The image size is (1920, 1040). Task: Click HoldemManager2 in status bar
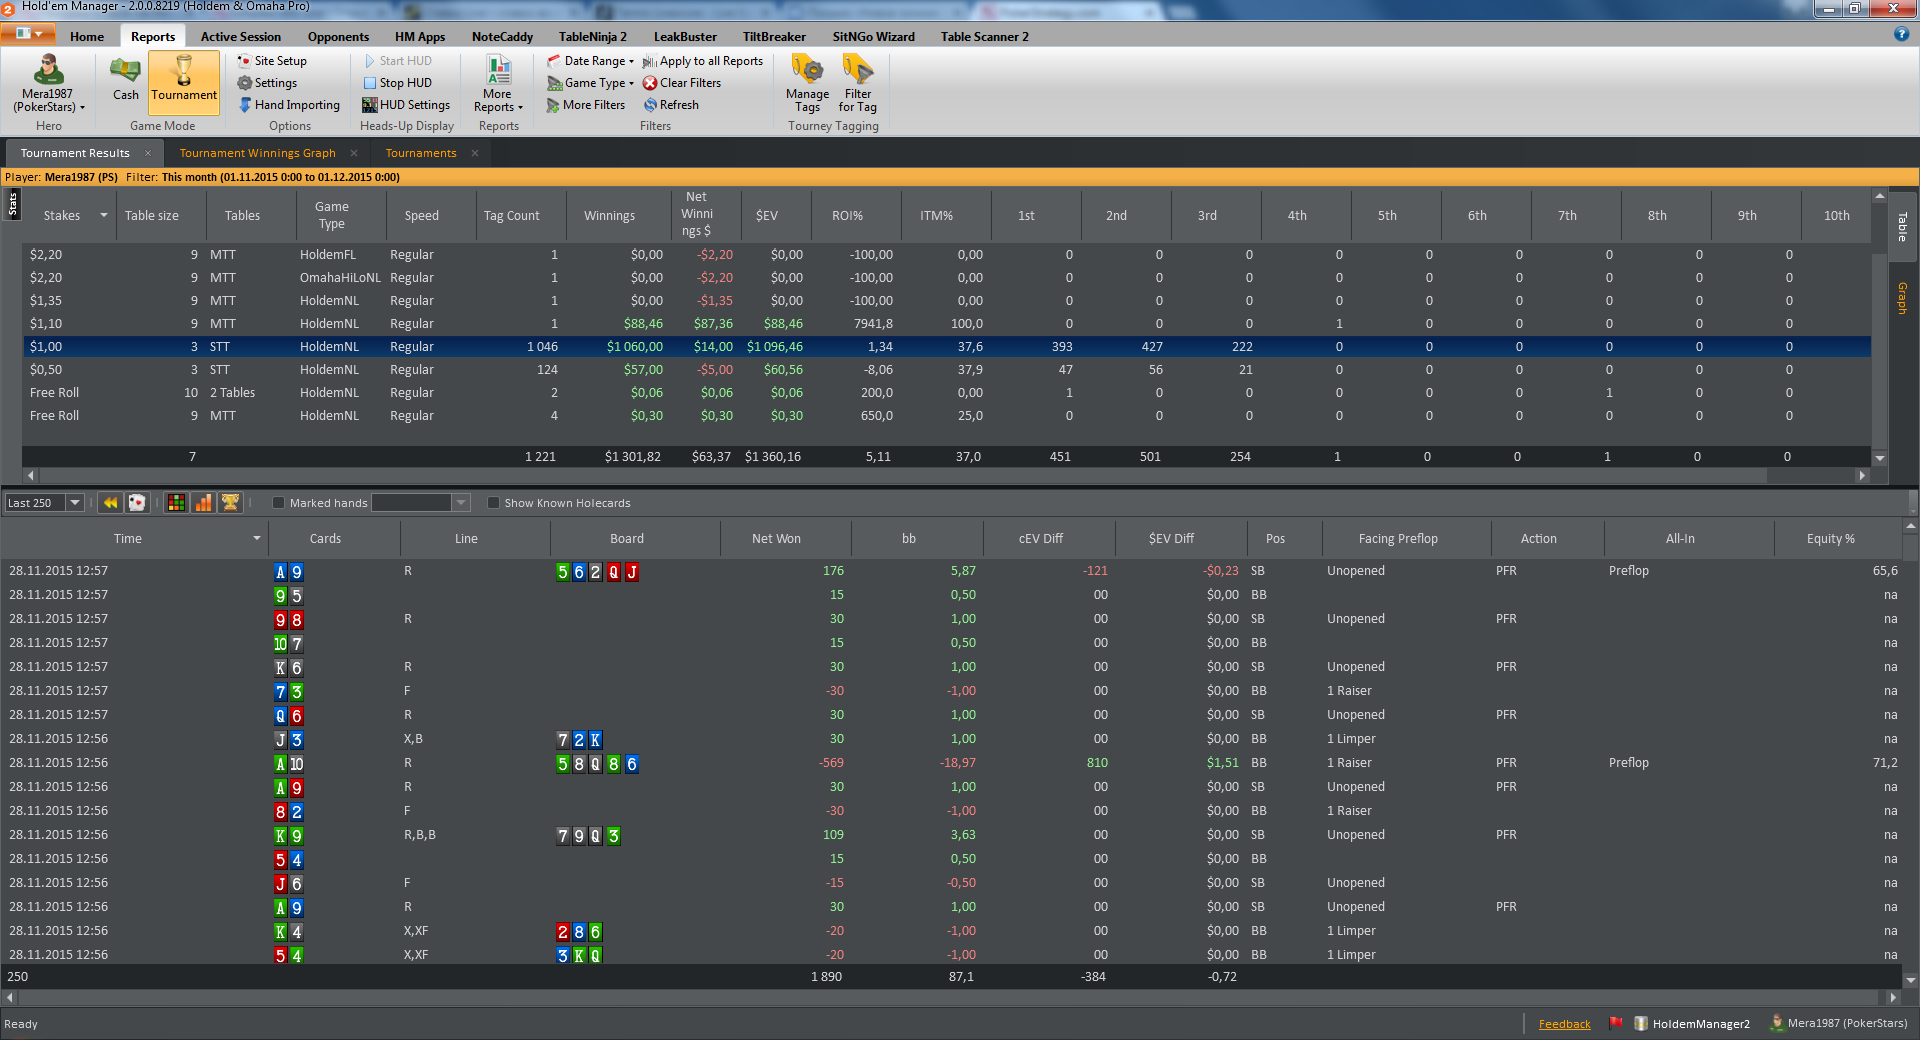[1692, 1024]
